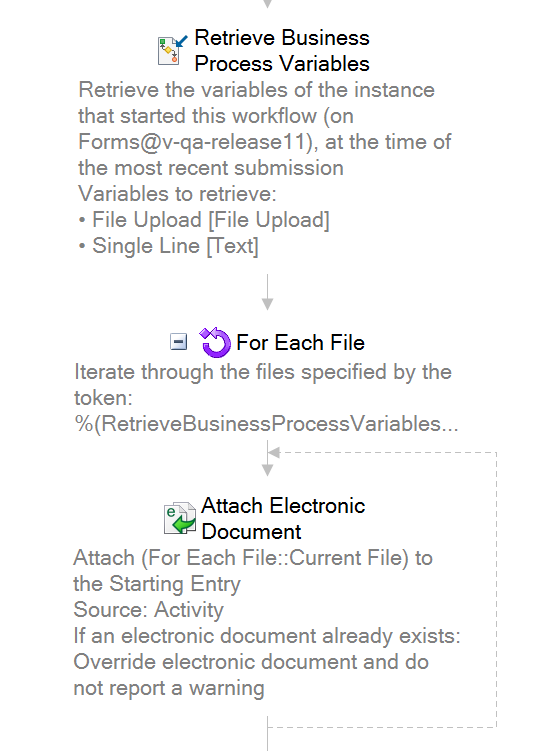Click the arrow leading into Attach Electronic Document
This screenshot has height=751, width=541.
click(268, 459)
